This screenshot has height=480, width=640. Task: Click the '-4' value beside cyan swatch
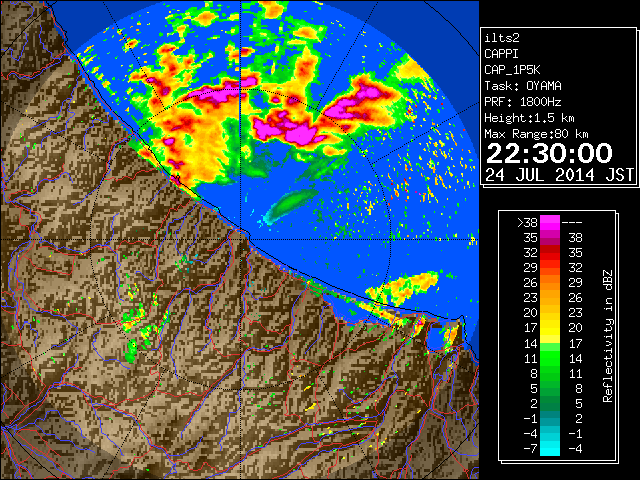[x=575, y=449]
